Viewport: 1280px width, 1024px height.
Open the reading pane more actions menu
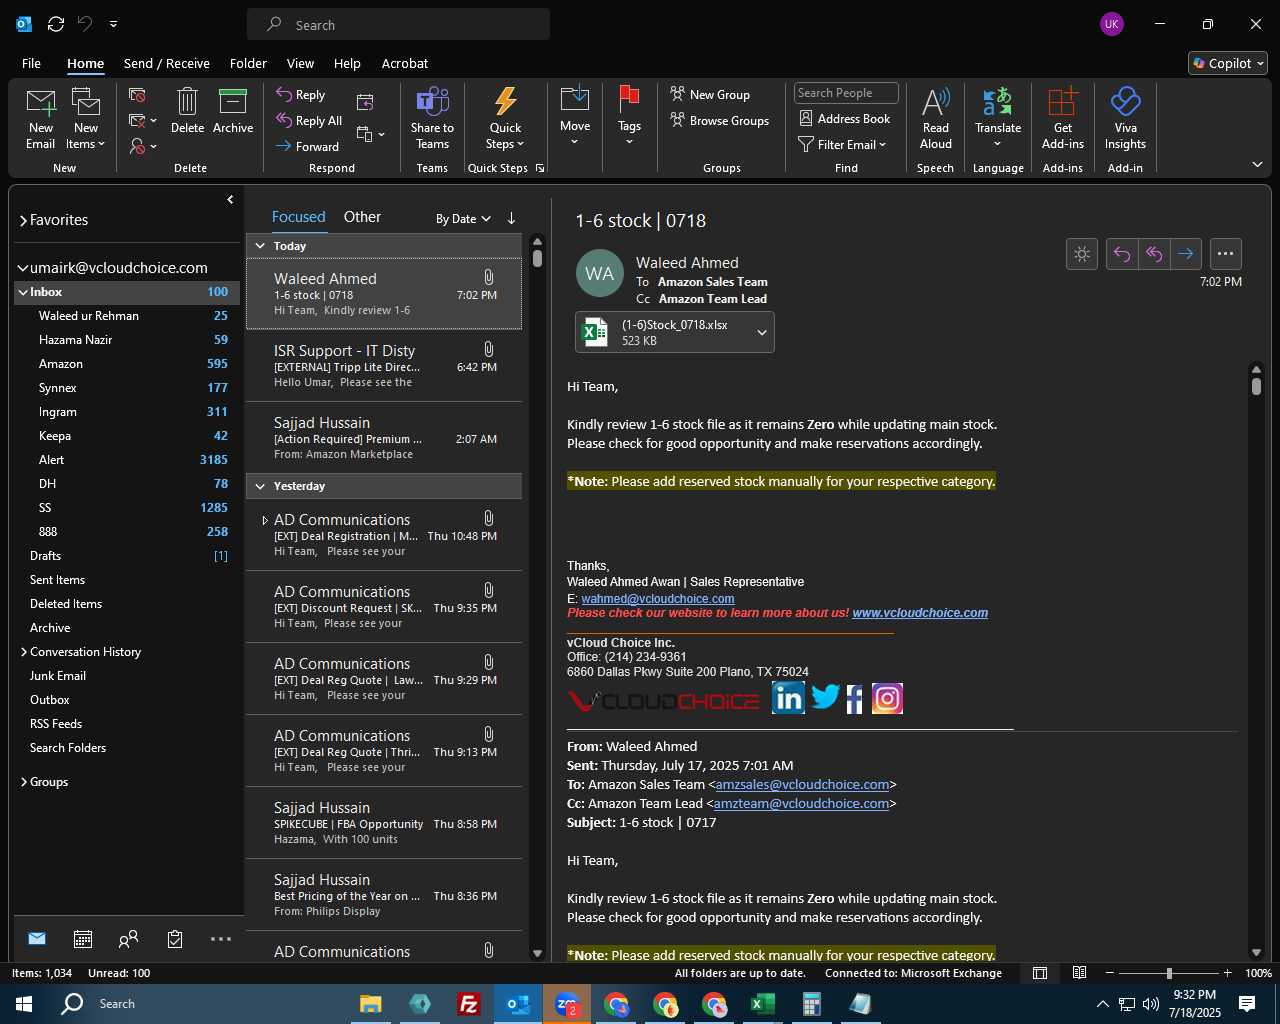click(1226, 254)
